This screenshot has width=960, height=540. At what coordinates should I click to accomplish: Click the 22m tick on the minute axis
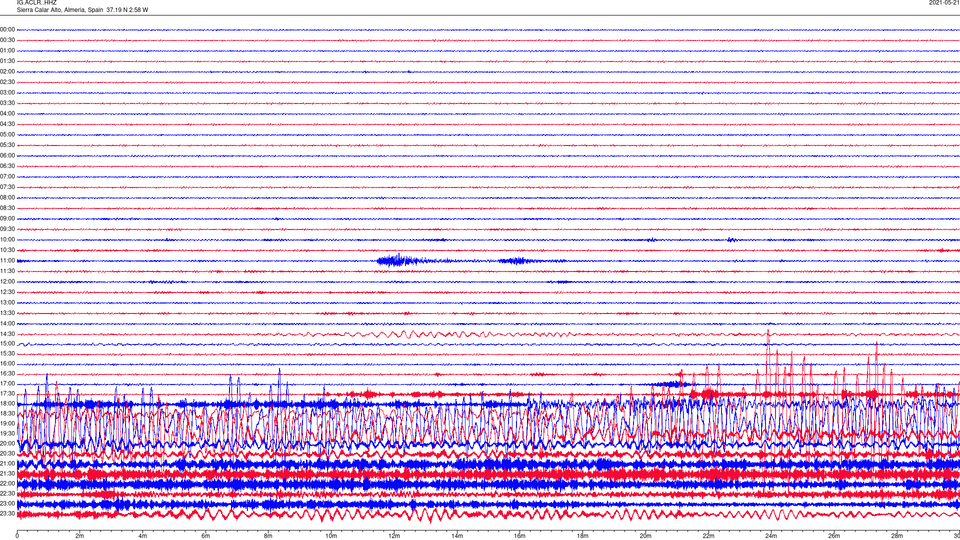[708, 536]
